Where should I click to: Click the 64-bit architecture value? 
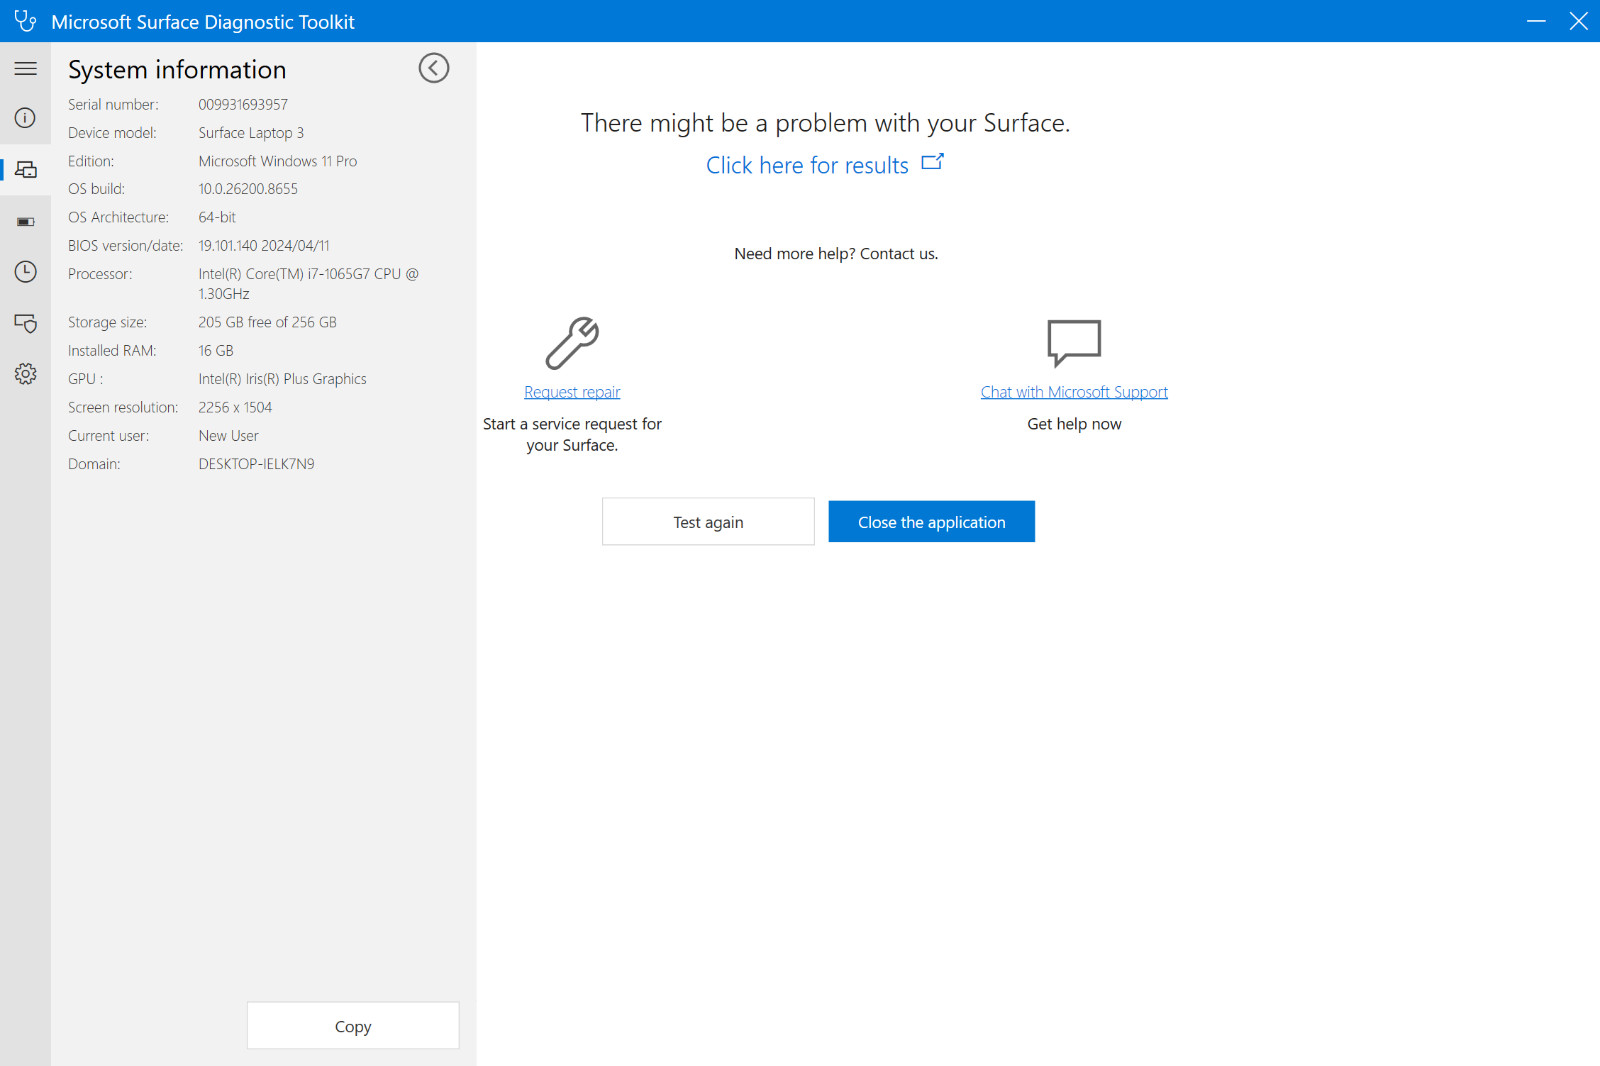point(217,217)
